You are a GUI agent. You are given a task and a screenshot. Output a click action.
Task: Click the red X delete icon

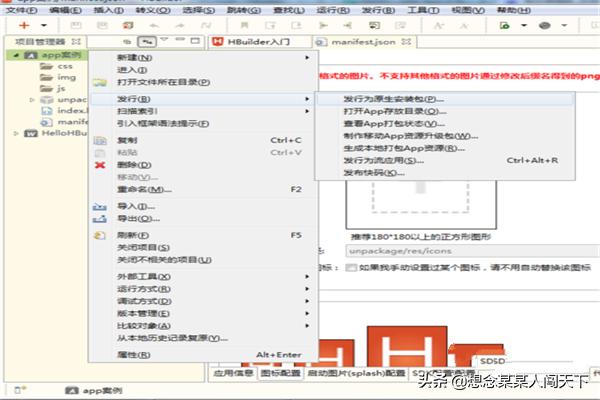(99, 164)
